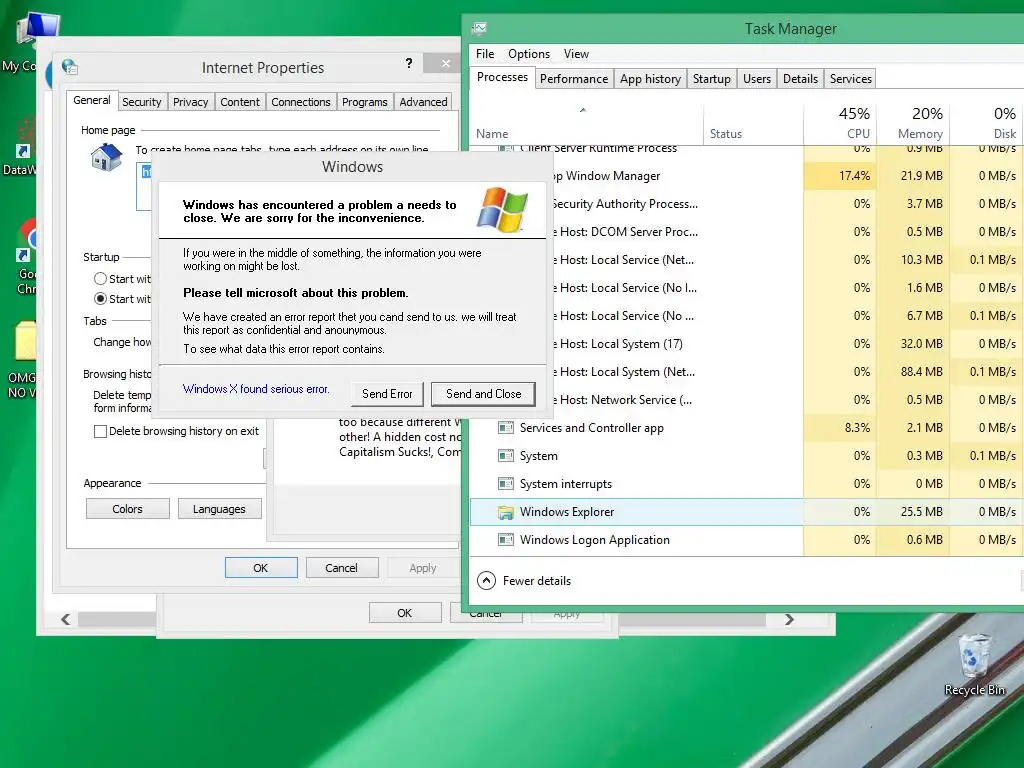Click the Fewer details circular arrow icon
Image resolution: width=1024 pixels, height=768 pixels.
tap(487, 581)
